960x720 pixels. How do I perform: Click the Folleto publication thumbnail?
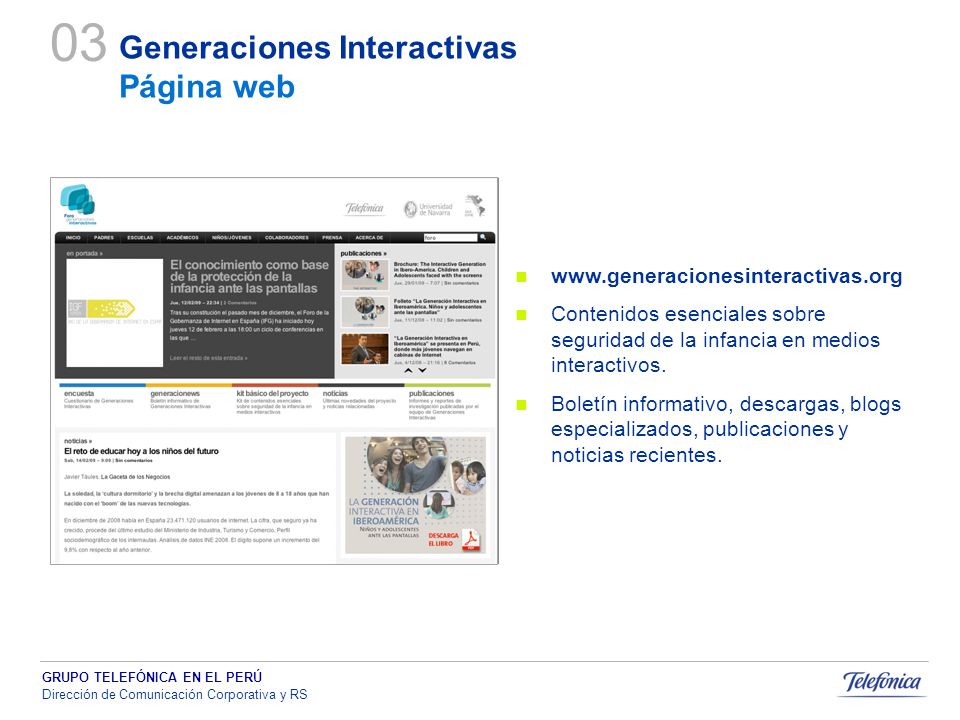365,312
